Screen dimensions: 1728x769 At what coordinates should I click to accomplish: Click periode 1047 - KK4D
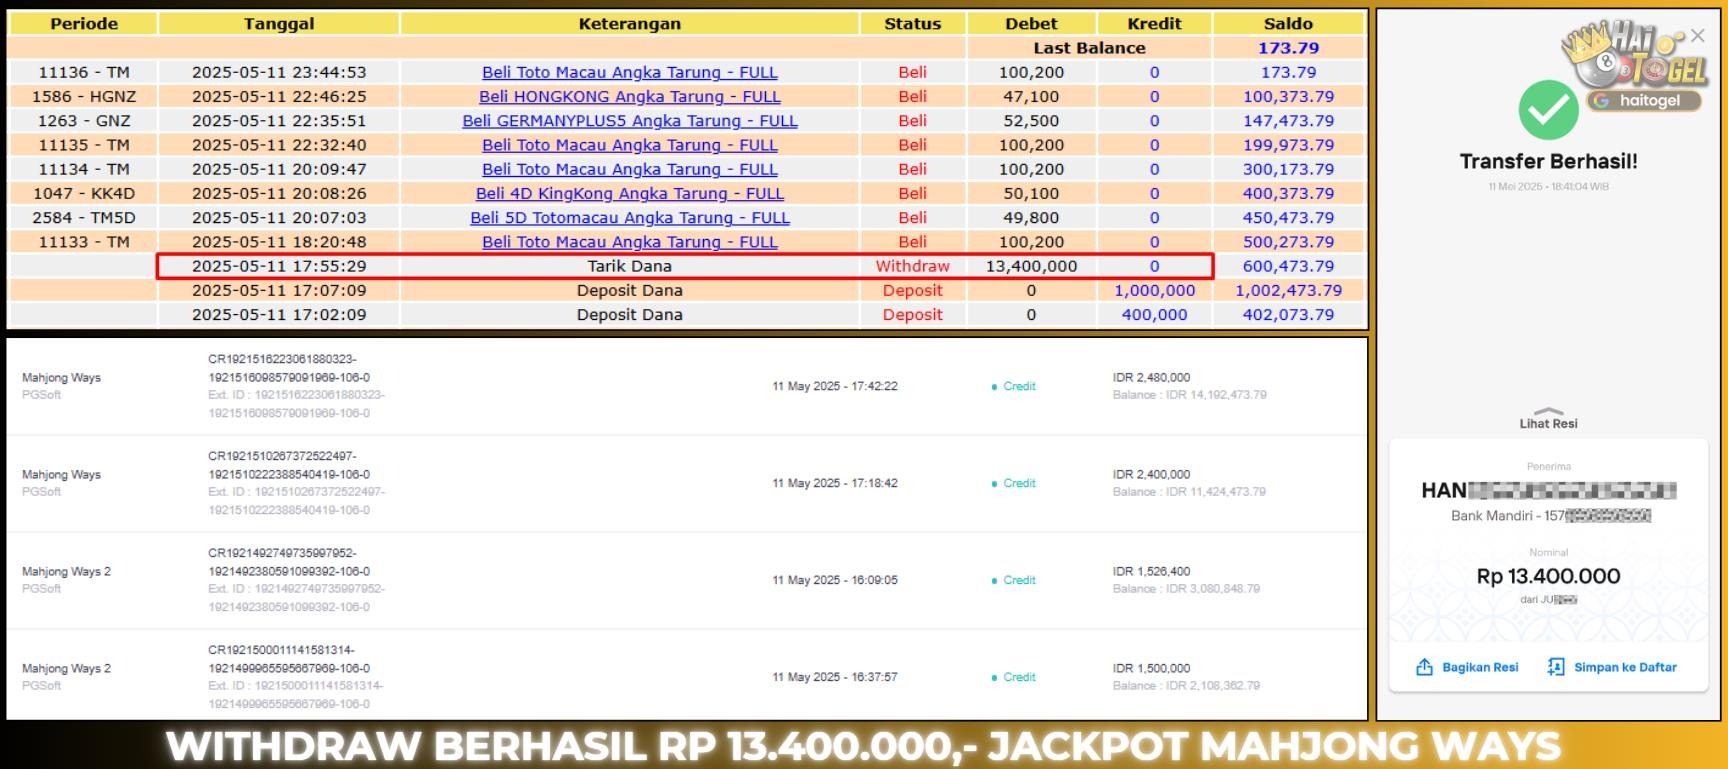pos(84,193)
